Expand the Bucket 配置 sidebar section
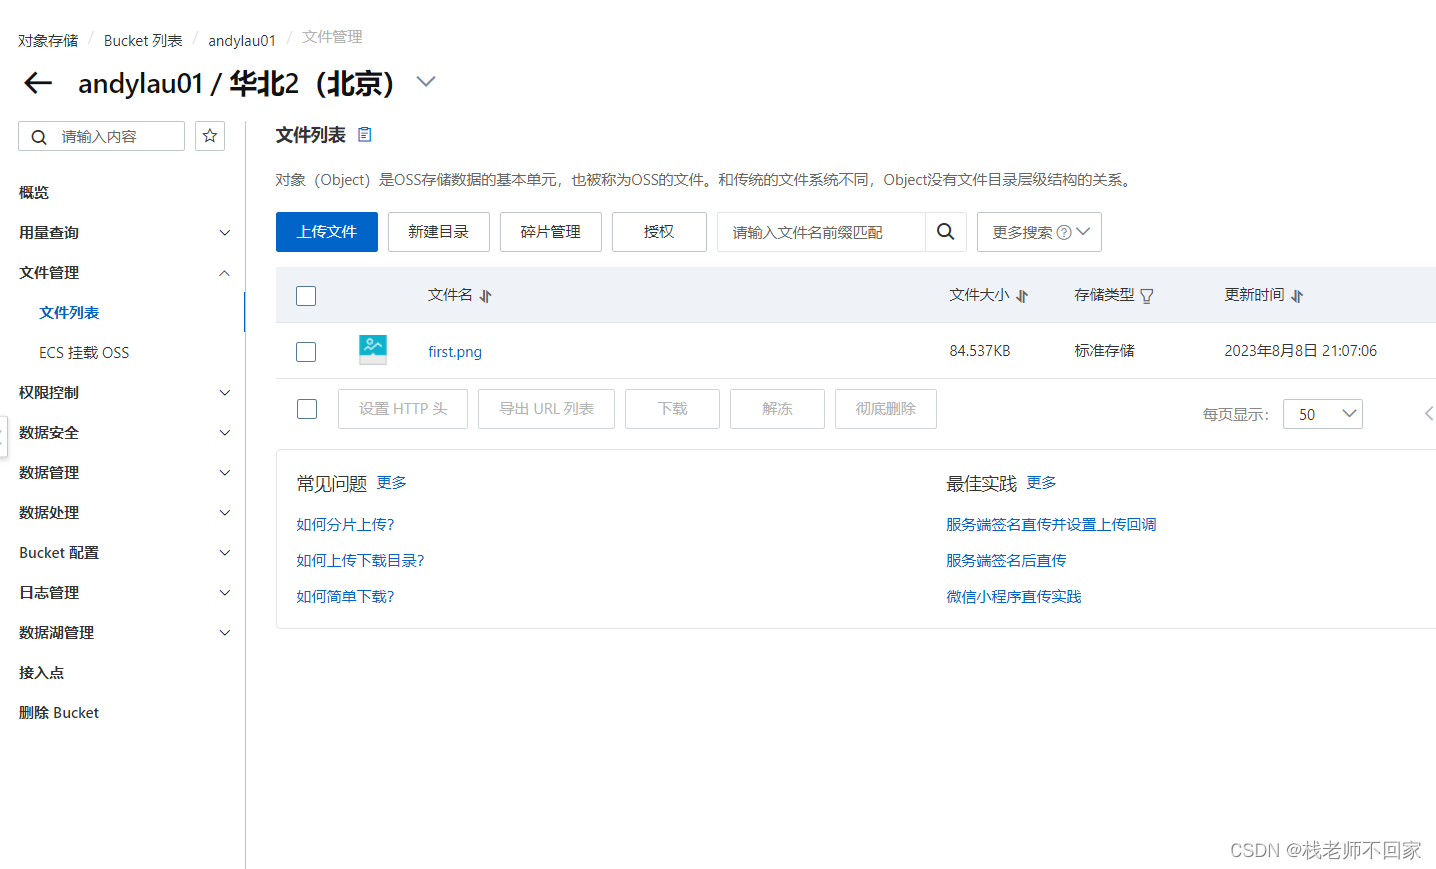 225,553
